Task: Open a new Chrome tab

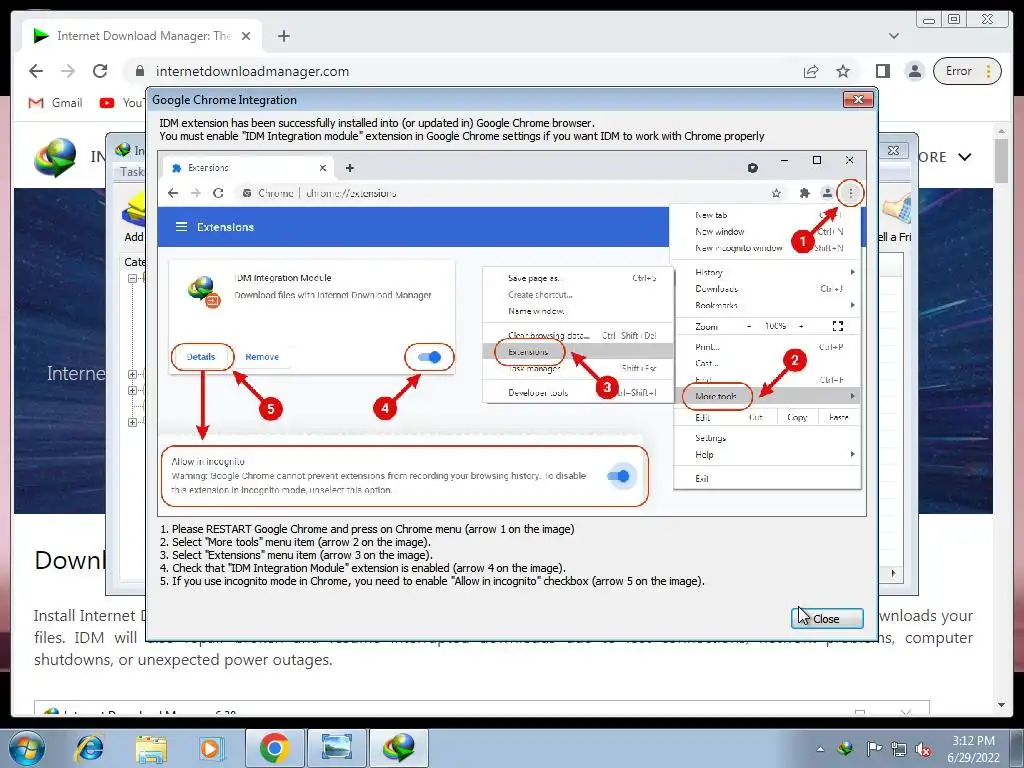Action: (283, 36)
